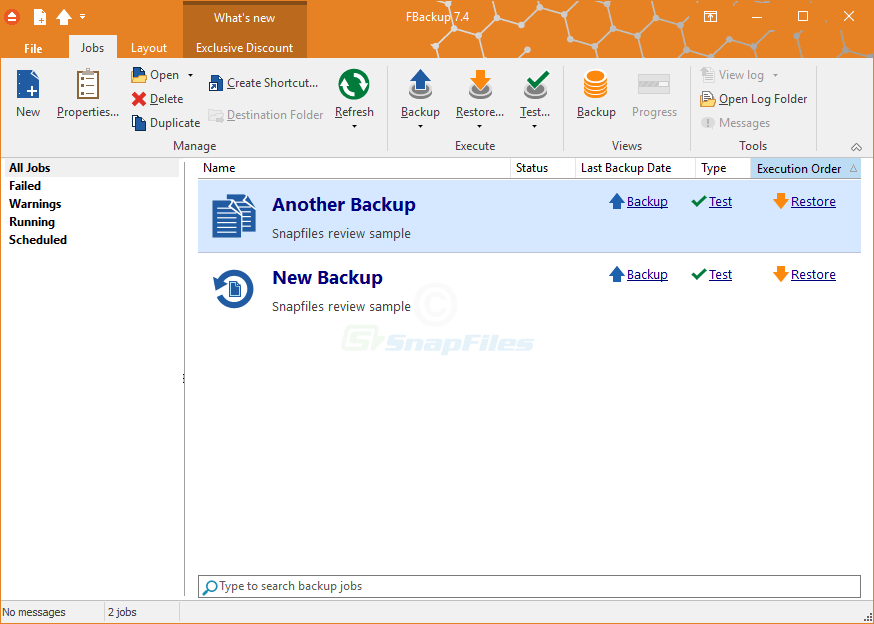The image size is (874, 624).
Task: Select All Jobs in the sidebar
Action: click(x=92, y=168)
